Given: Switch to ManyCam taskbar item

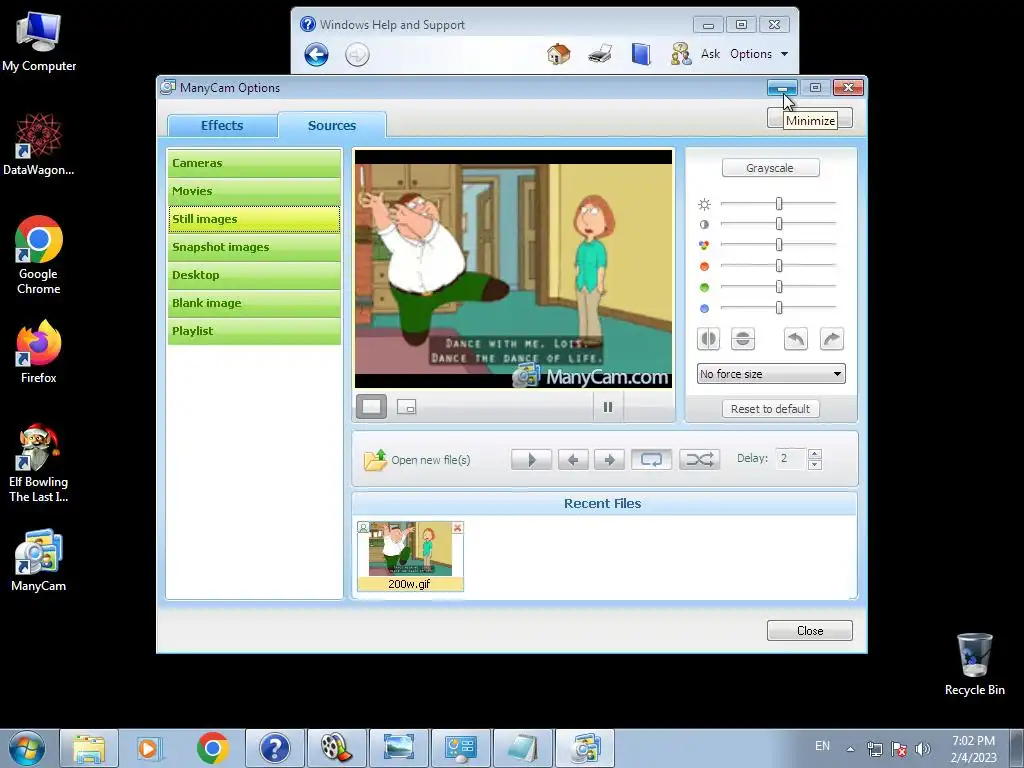Looking at the screenshot, I should click(x=586, y=748).
